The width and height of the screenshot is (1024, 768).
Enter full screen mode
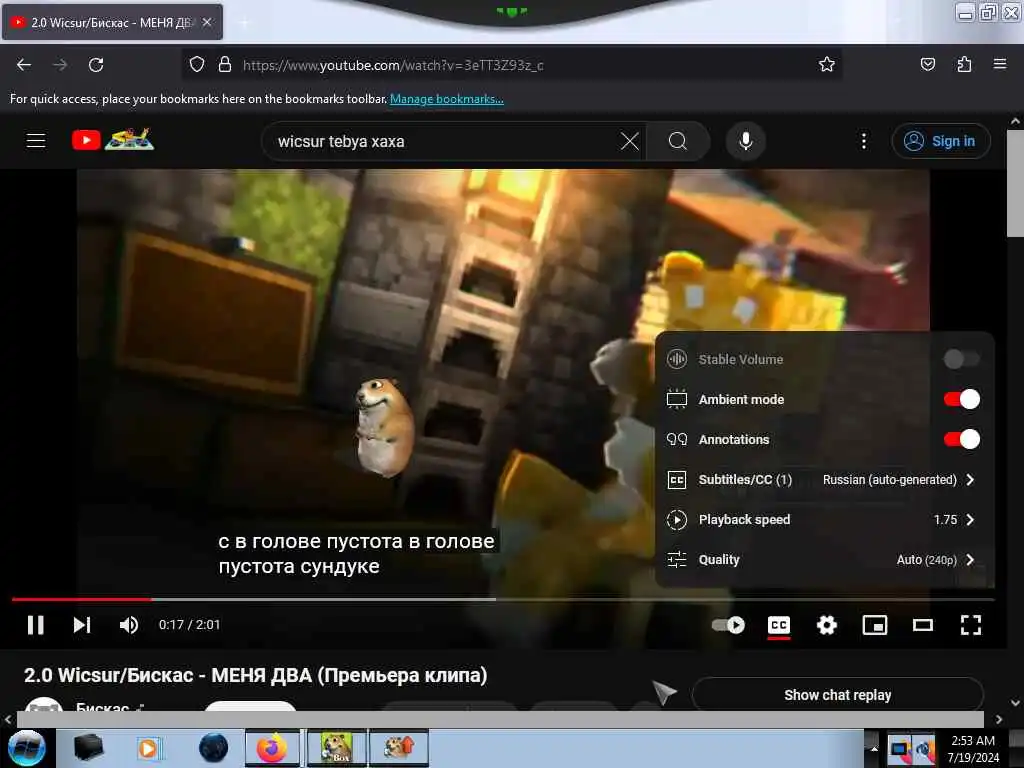coord(970,625)
